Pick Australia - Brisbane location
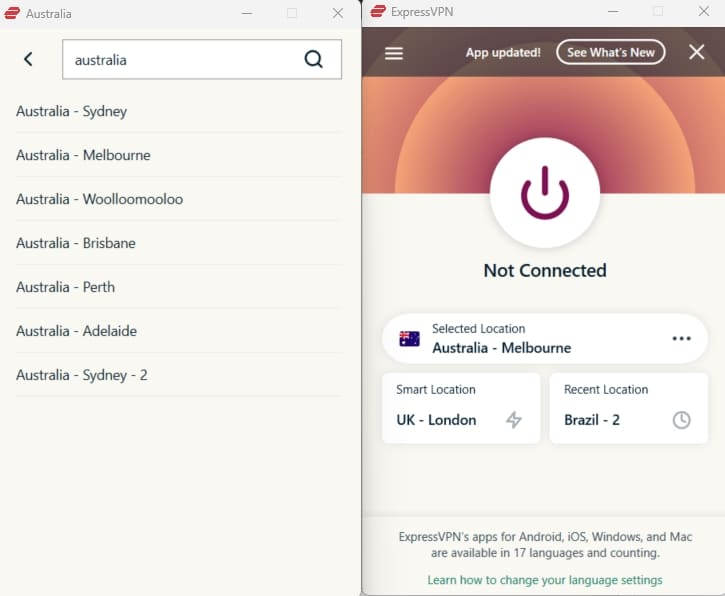The image size is (725, 596). [x=76, y=243]
